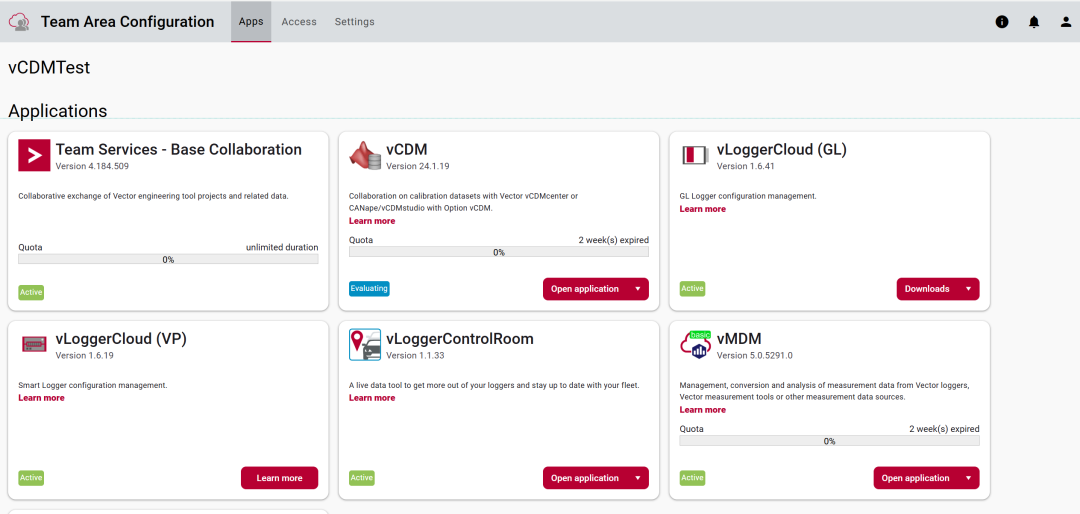Click the vLoggerCloud (VP) logger icon
Viewport: 1080px width, 514px height.
(x=34, y=343)
